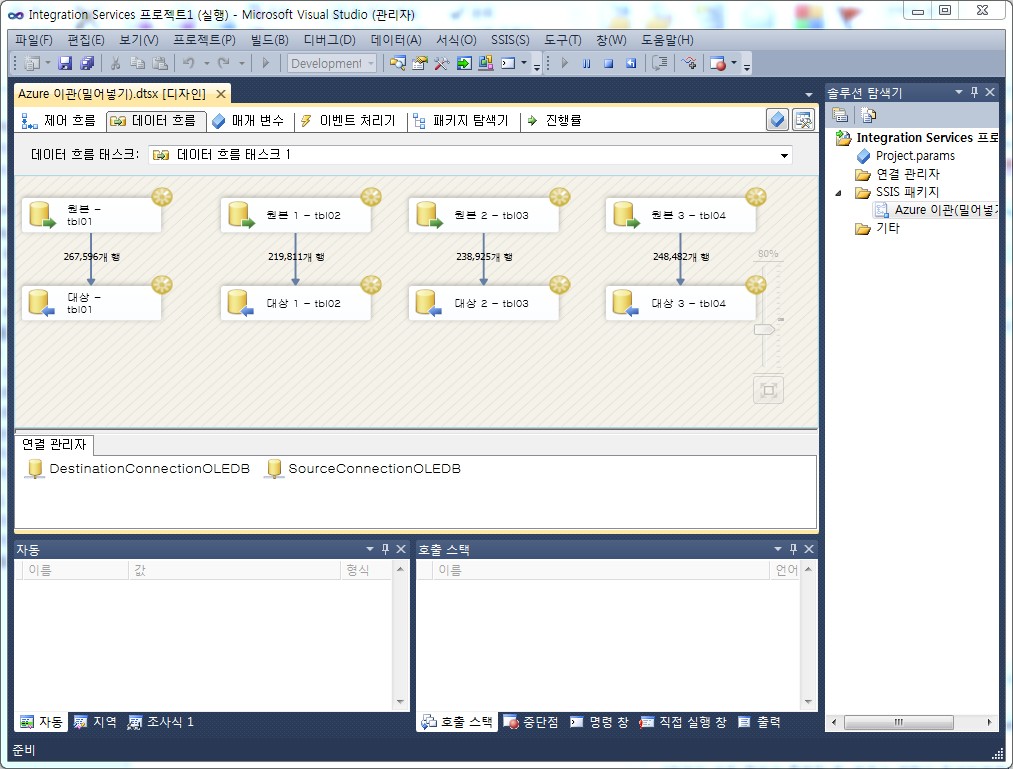Switch to the 제어 흐름 tab

pyautogui.click(x=59, y=121)
